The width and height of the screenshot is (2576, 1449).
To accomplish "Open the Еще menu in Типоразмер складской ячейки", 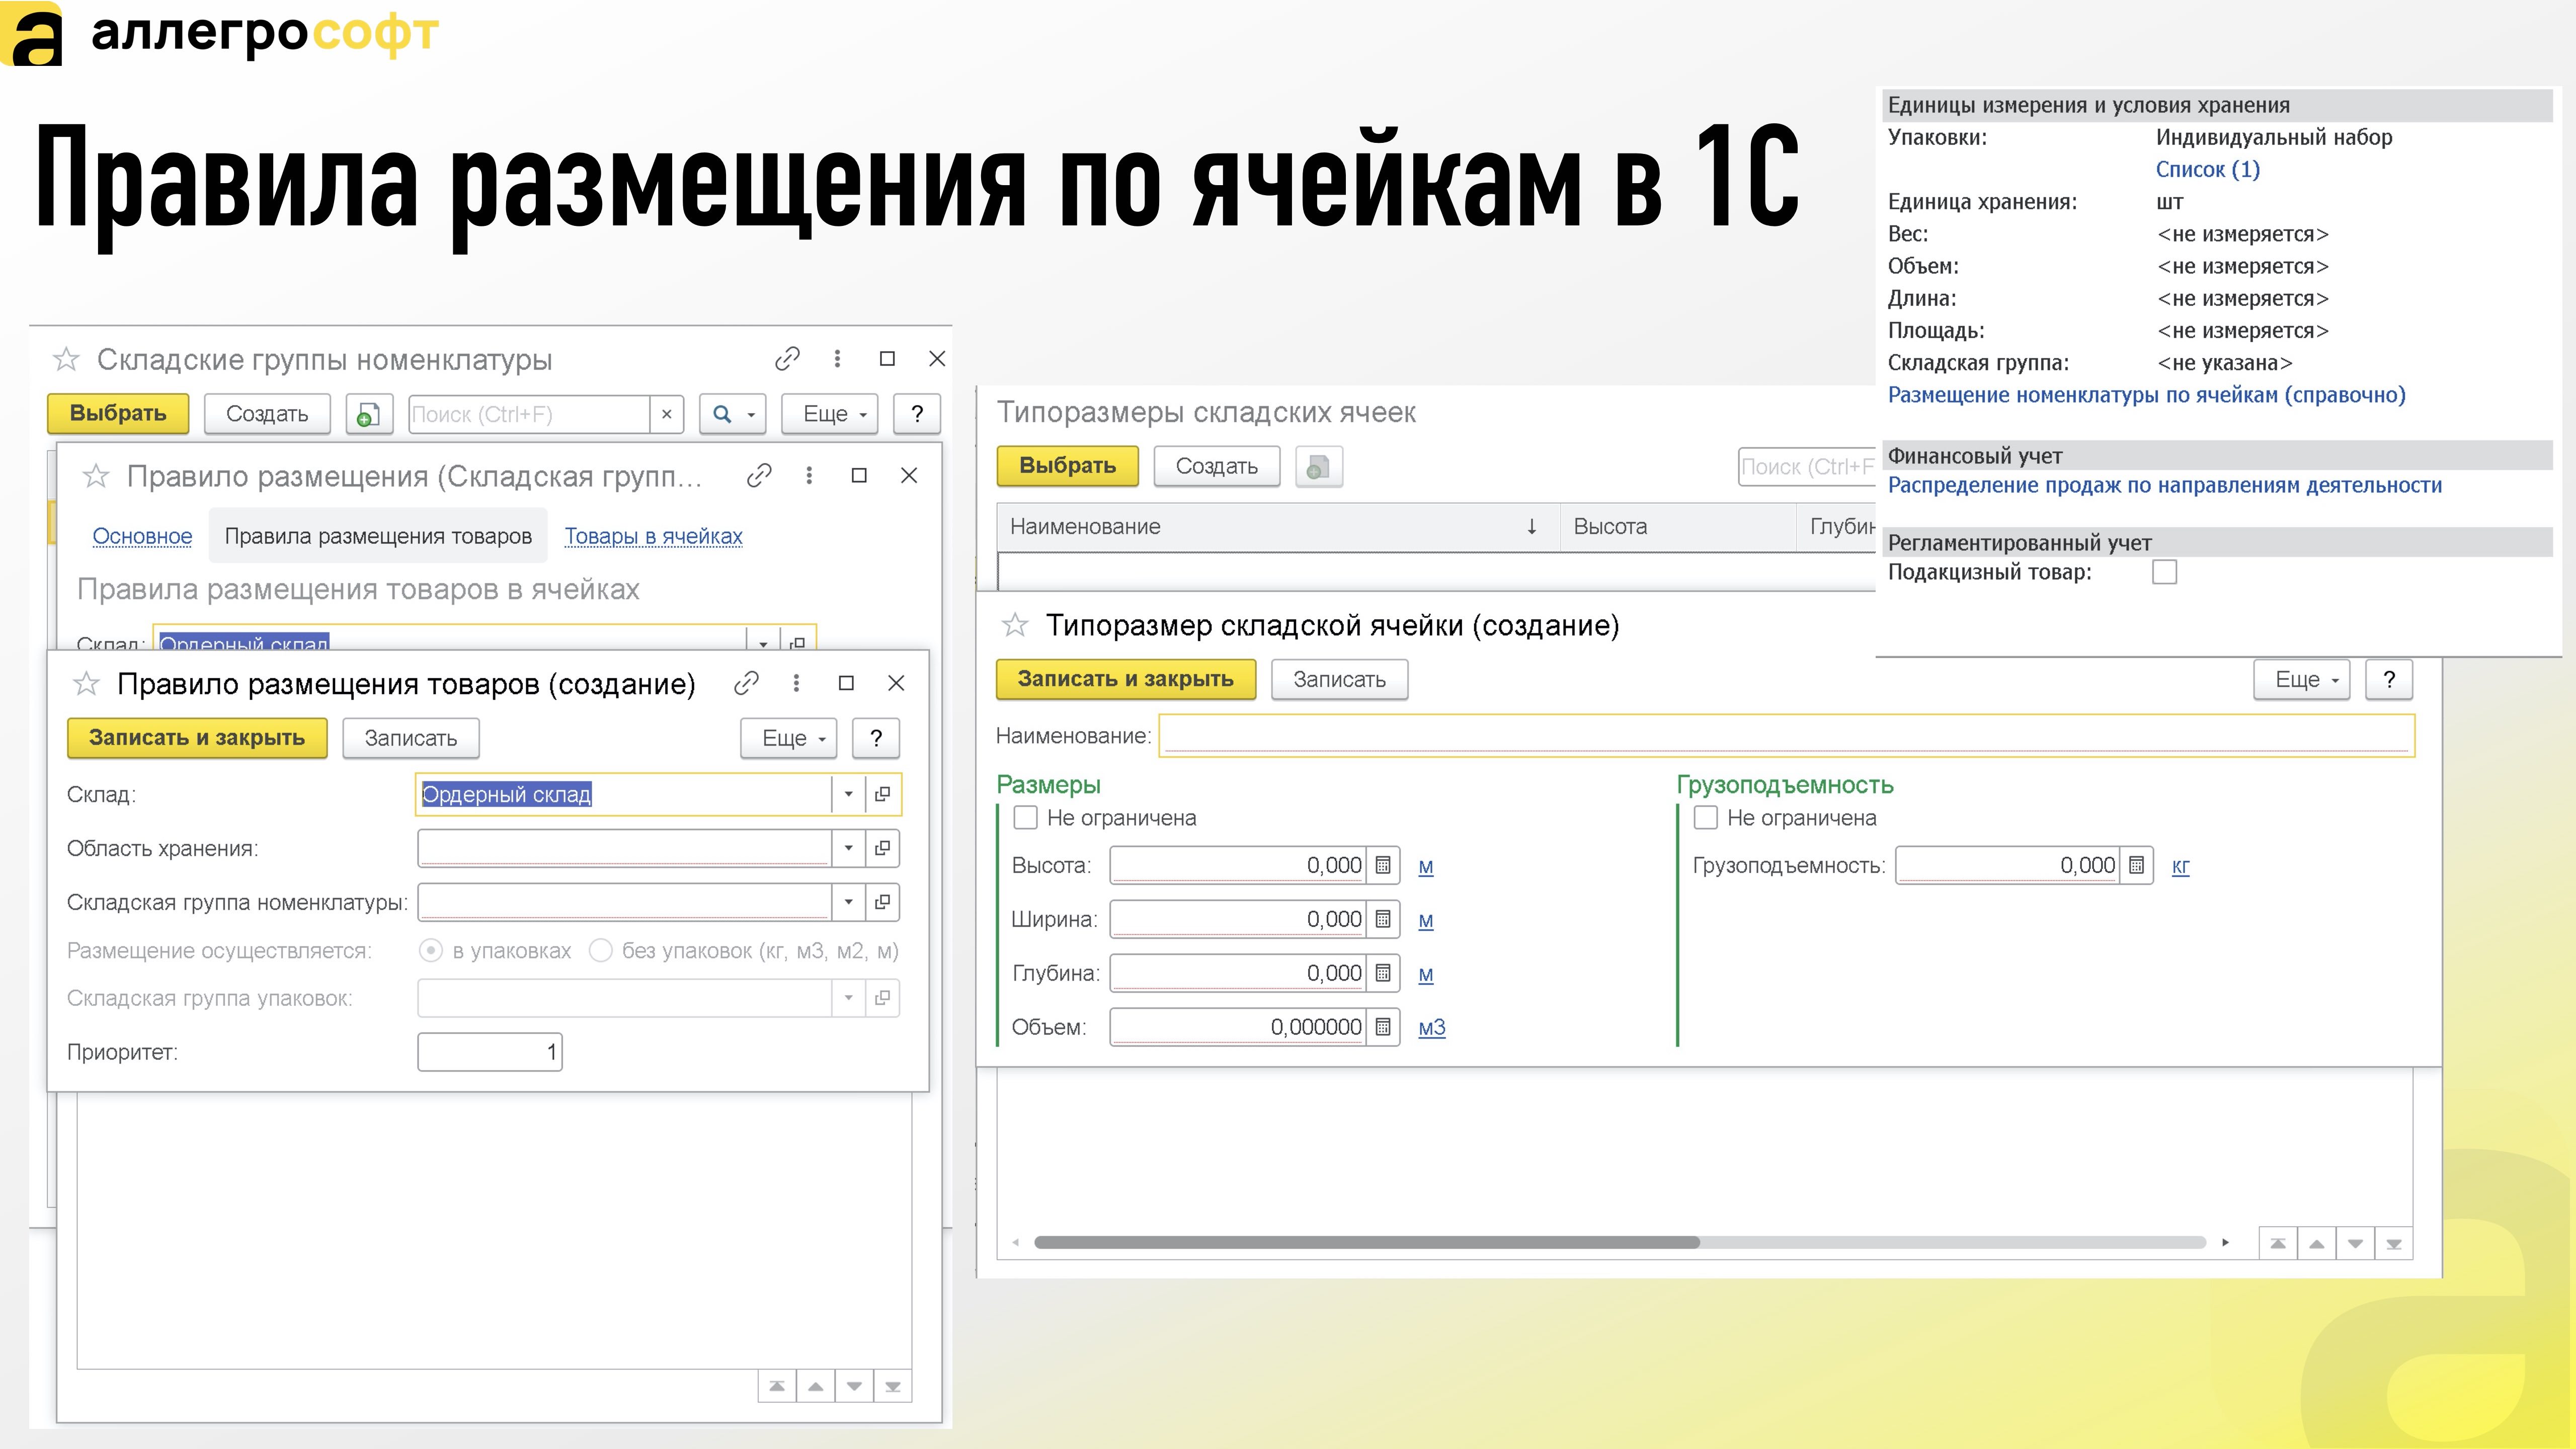I will tap(2301, 680).
